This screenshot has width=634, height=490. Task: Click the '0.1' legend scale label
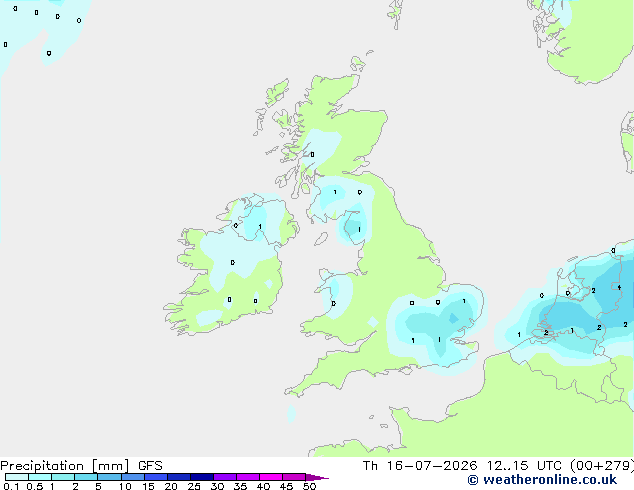click(11, 486)
